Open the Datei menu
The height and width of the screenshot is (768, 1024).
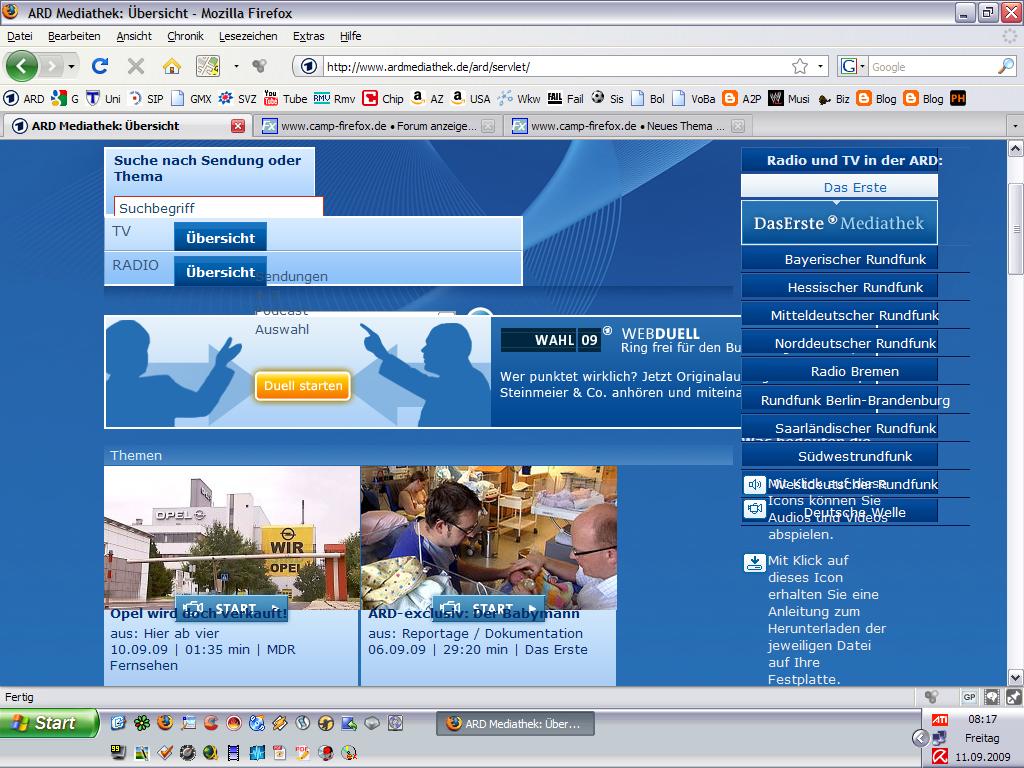(20, 36)
